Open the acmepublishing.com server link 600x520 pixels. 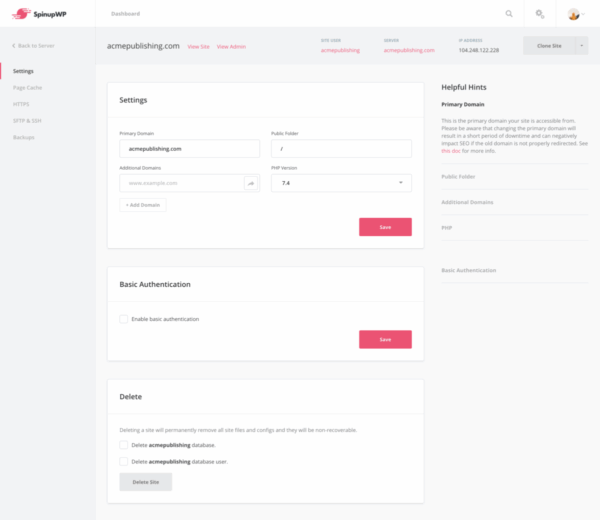coord(409,50)
